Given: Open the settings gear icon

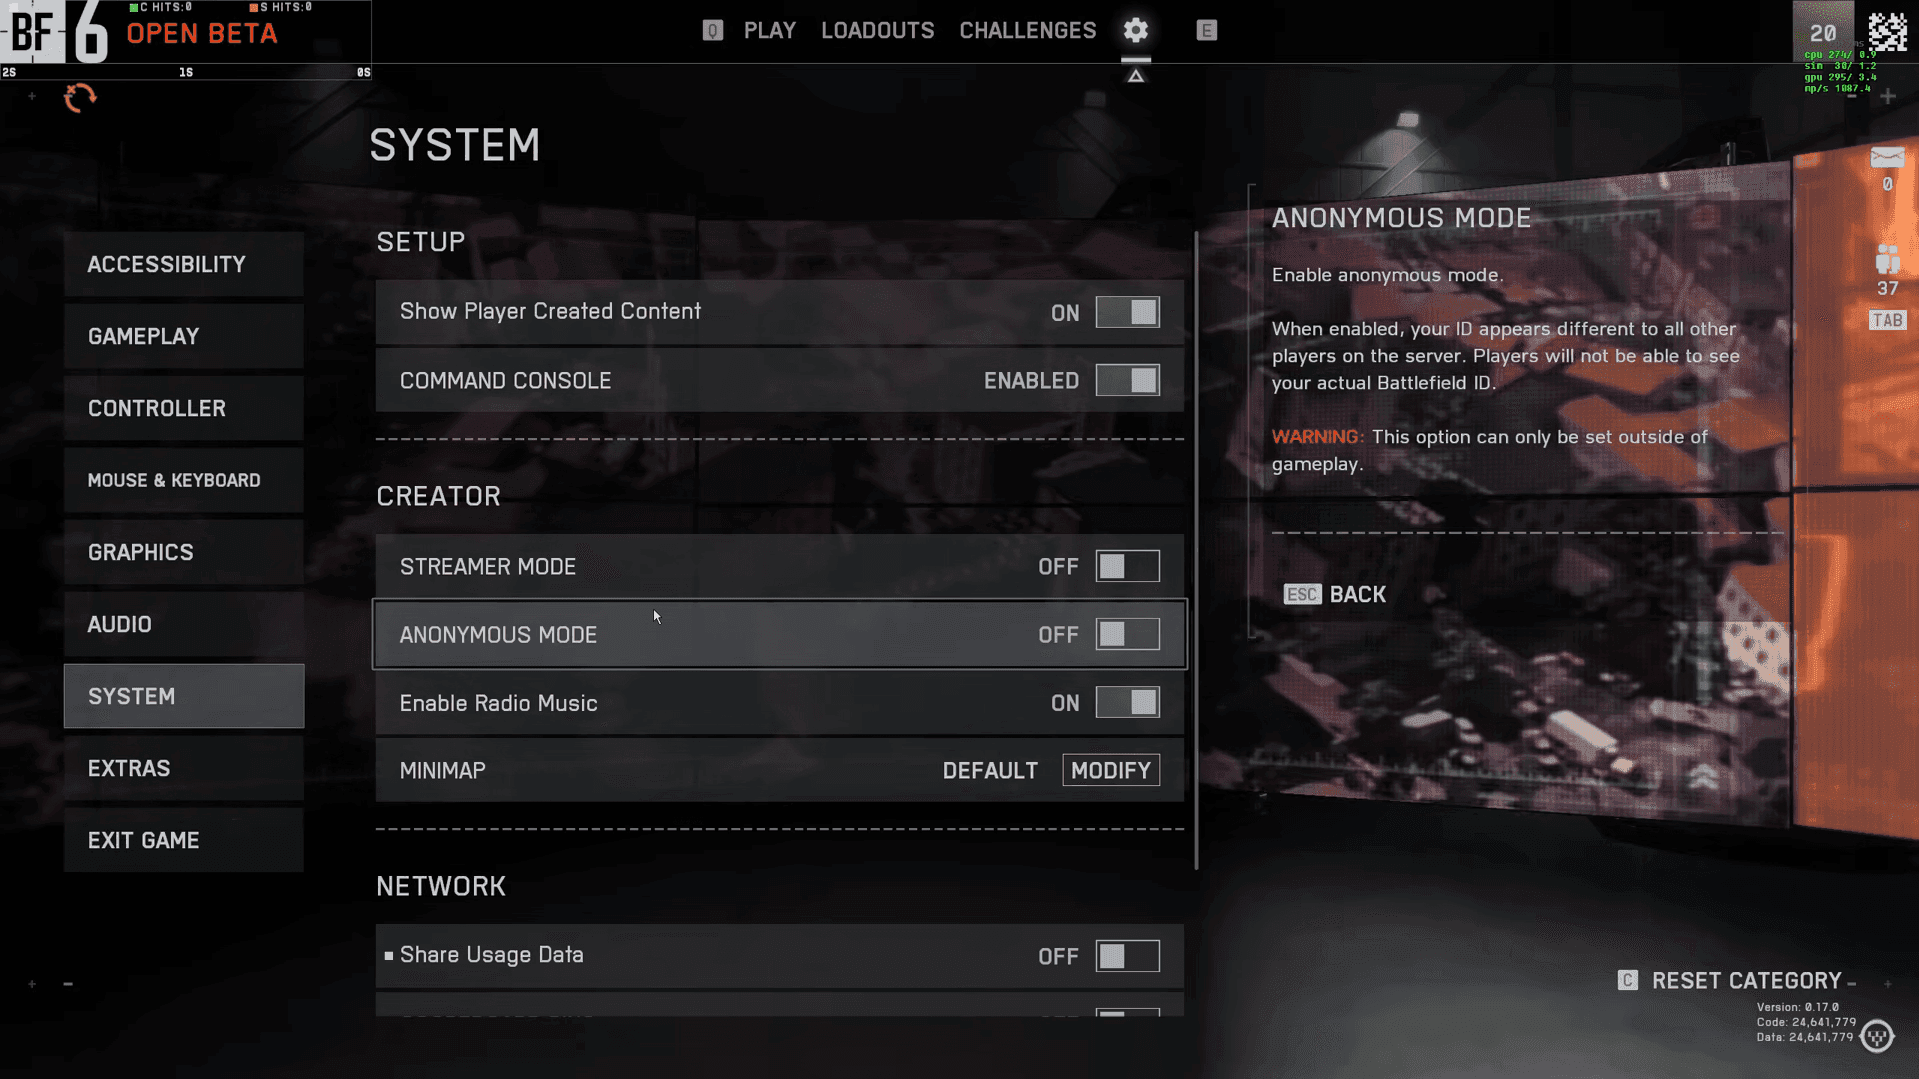Looking at the screenshot, I should 1135,30.
